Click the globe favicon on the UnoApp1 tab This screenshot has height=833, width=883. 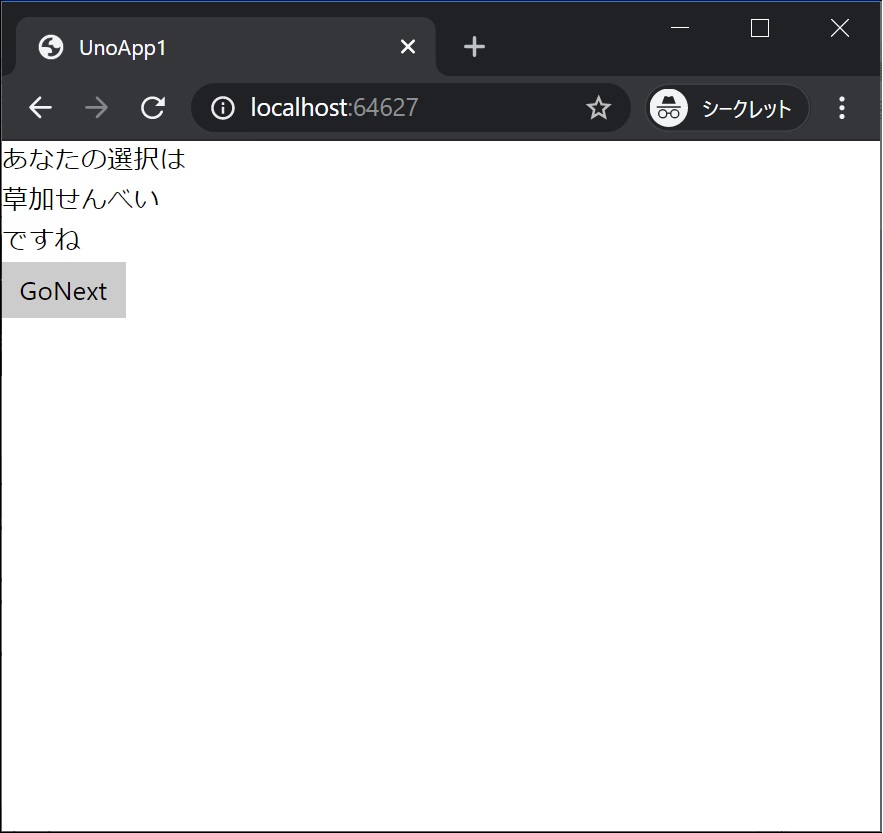pyautogui.click(x=49, y=47)
